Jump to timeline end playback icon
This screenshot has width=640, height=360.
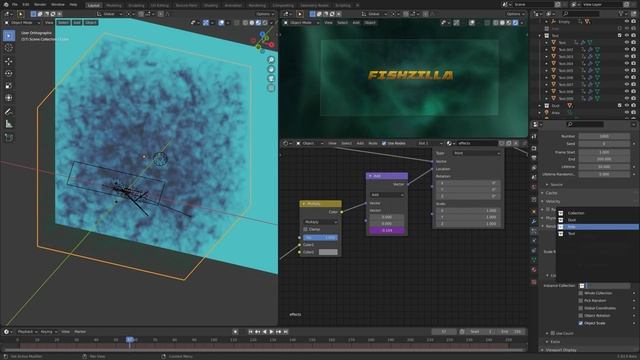click(286, 332)
